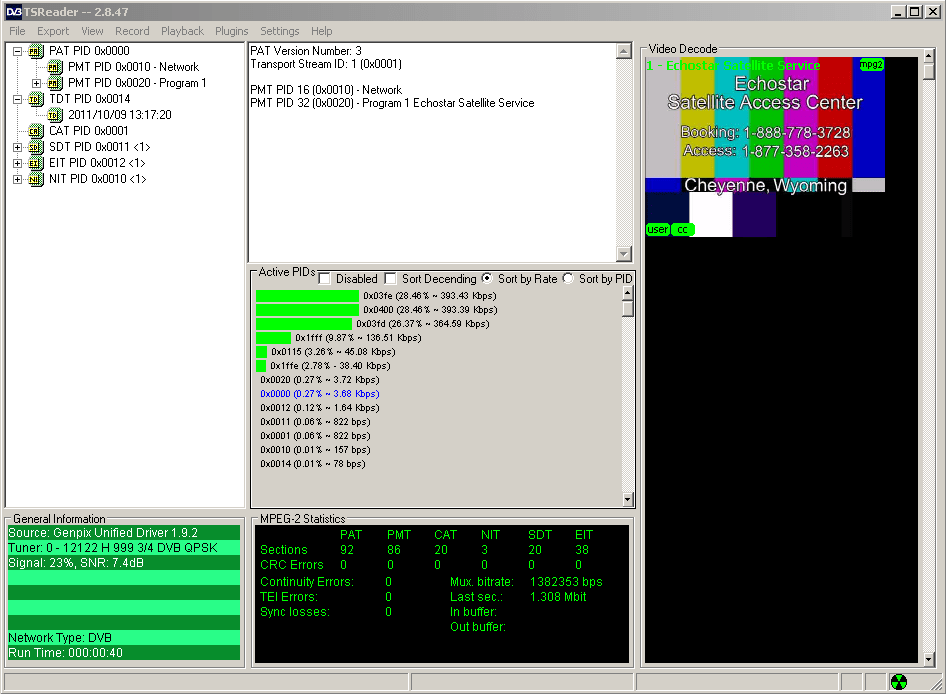Select the 2011/10/09 13:17:20 timestamp entry
This screenshot has height=694, width=946.
pos(119,115)
